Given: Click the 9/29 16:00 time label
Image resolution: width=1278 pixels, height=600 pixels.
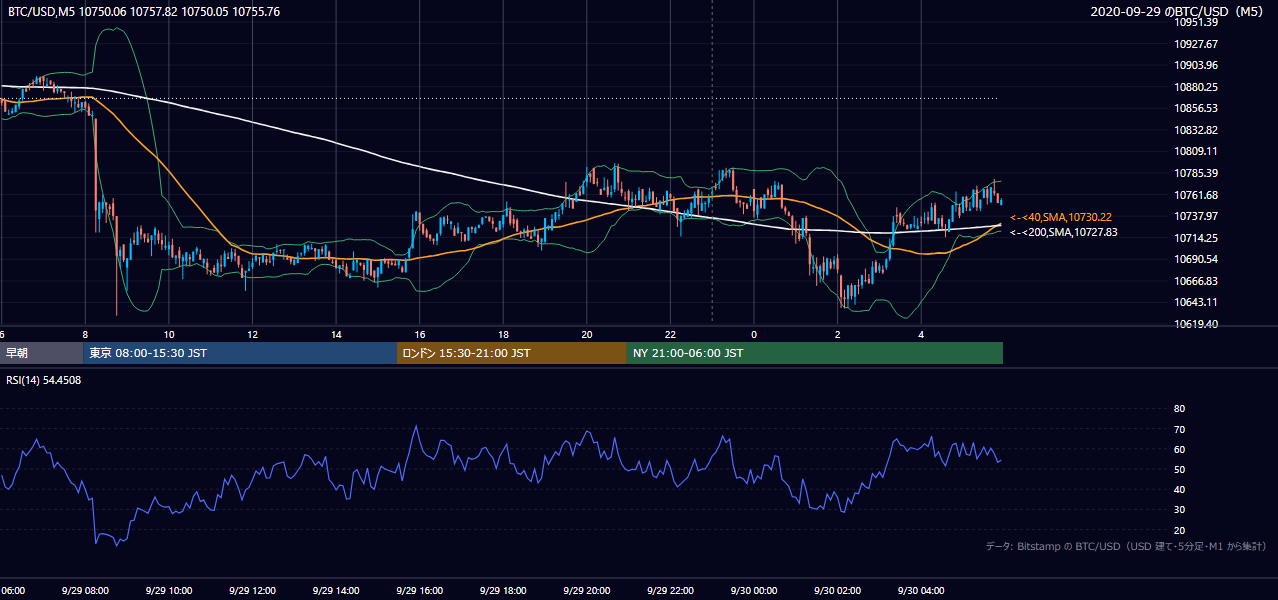Looking at the screenshot, I should pyautogui.click(x=419, y=591).
